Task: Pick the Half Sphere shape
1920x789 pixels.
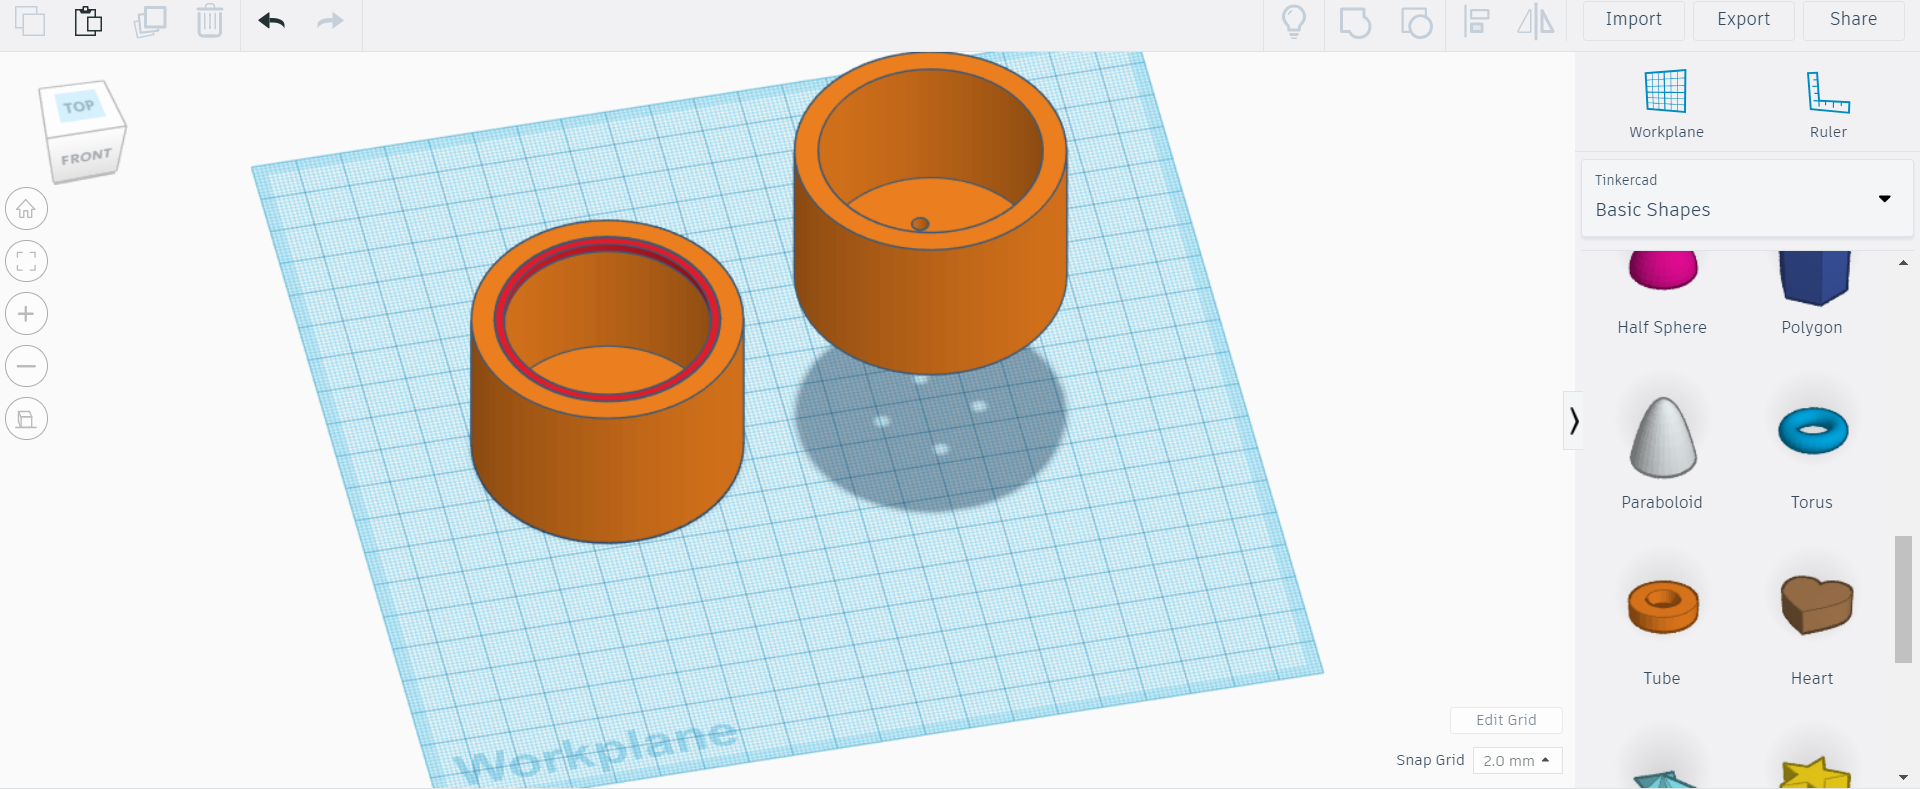Action: click(x=1662, y=292)
